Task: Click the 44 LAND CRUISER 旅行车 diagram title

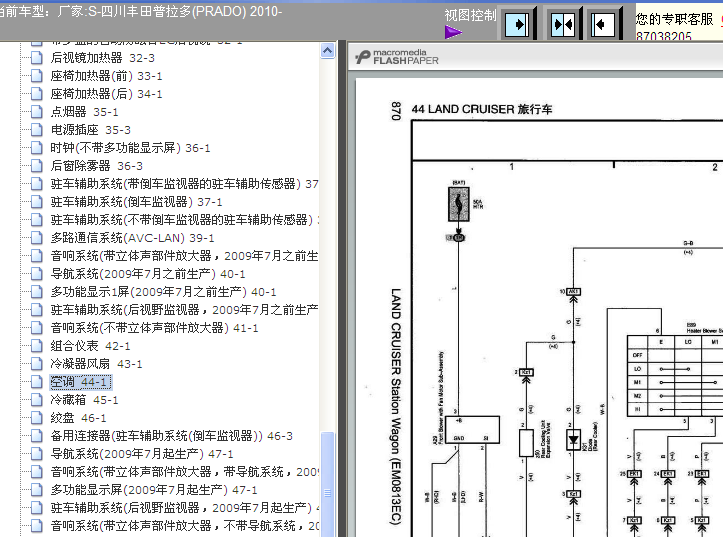Action: [482, 109]
